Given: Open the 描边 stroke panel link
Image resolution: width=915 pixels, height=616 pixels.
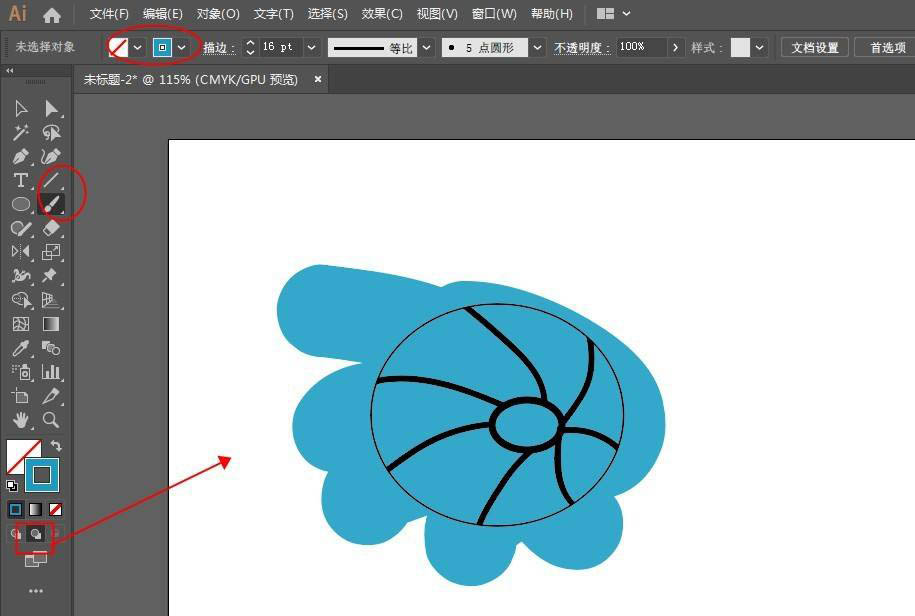Looking at the screenshot, I should (218, 48).
